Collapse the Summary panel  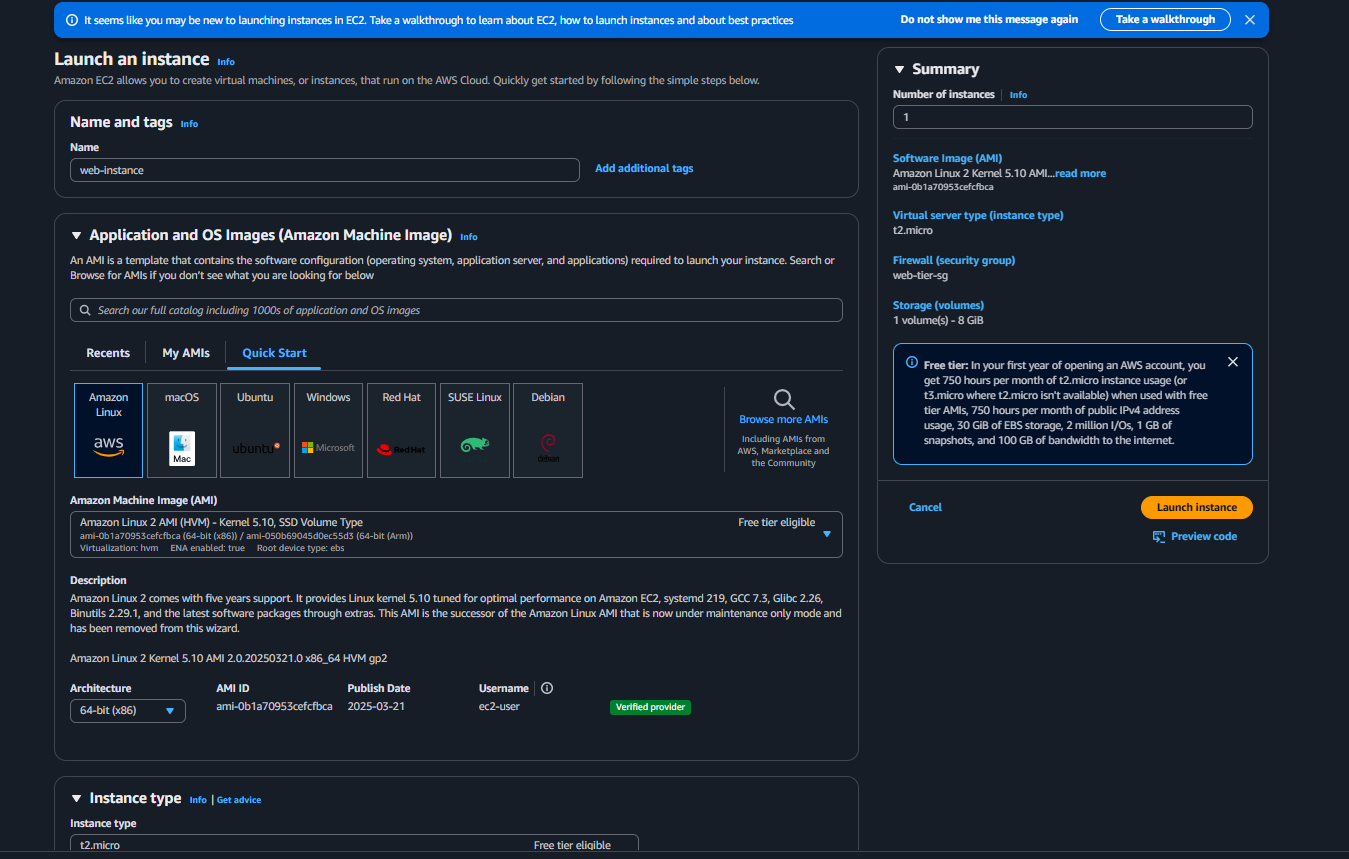click(x=899, y=69)
